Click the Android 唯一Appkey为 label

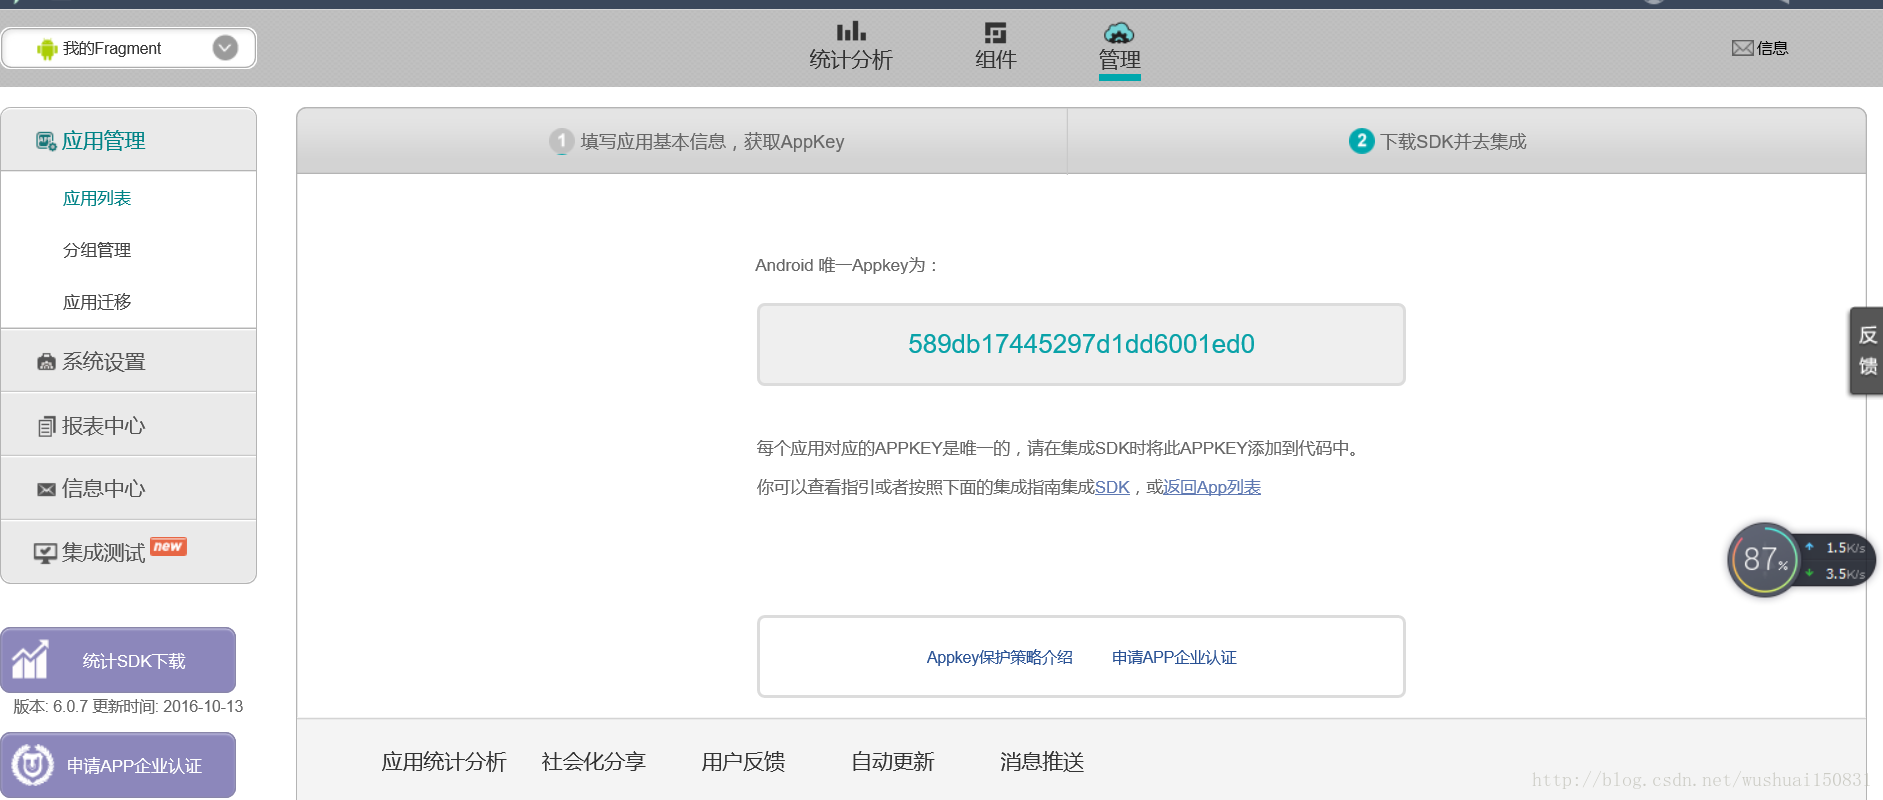tap(847, 265)
